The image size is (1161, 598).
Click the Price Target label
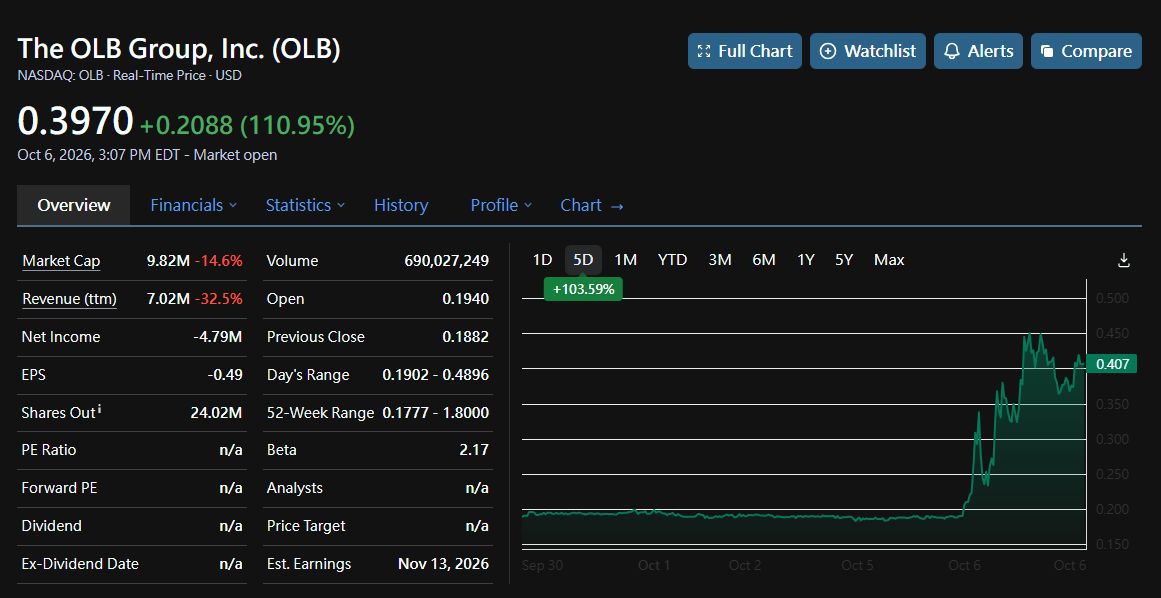306,526
